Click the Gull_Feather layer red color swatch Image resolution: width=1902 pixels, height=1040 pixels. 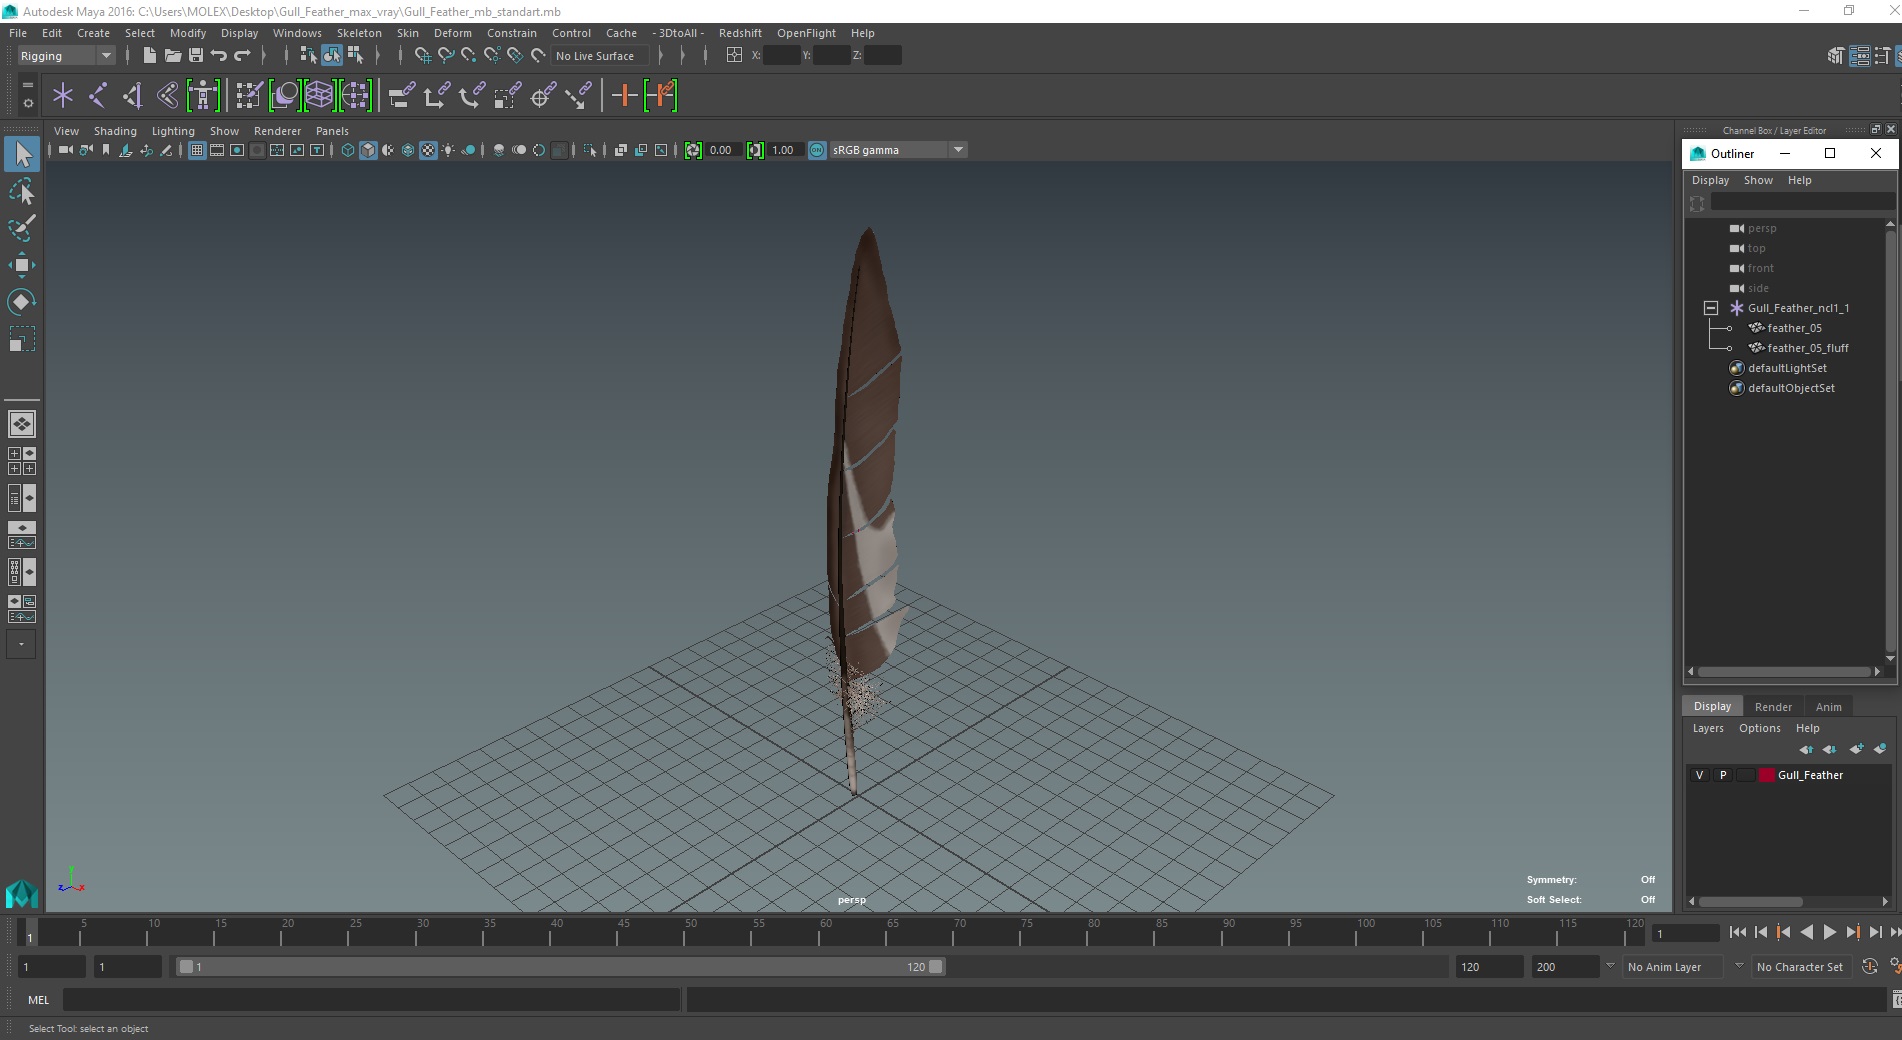1767,775
